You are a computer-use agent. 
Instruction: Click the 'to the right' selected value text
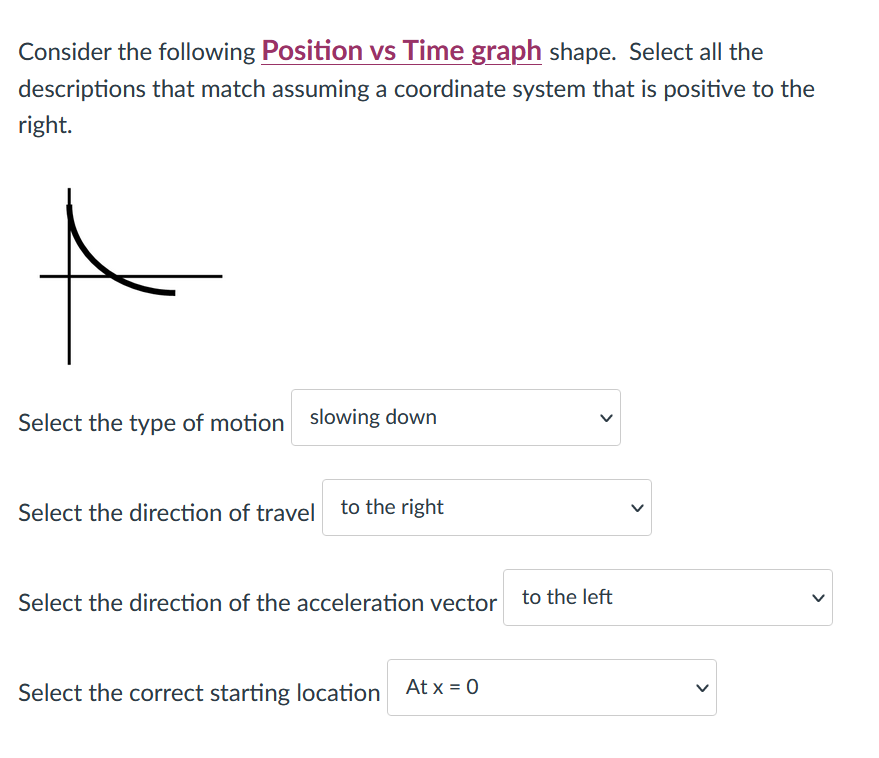point(392,507)
